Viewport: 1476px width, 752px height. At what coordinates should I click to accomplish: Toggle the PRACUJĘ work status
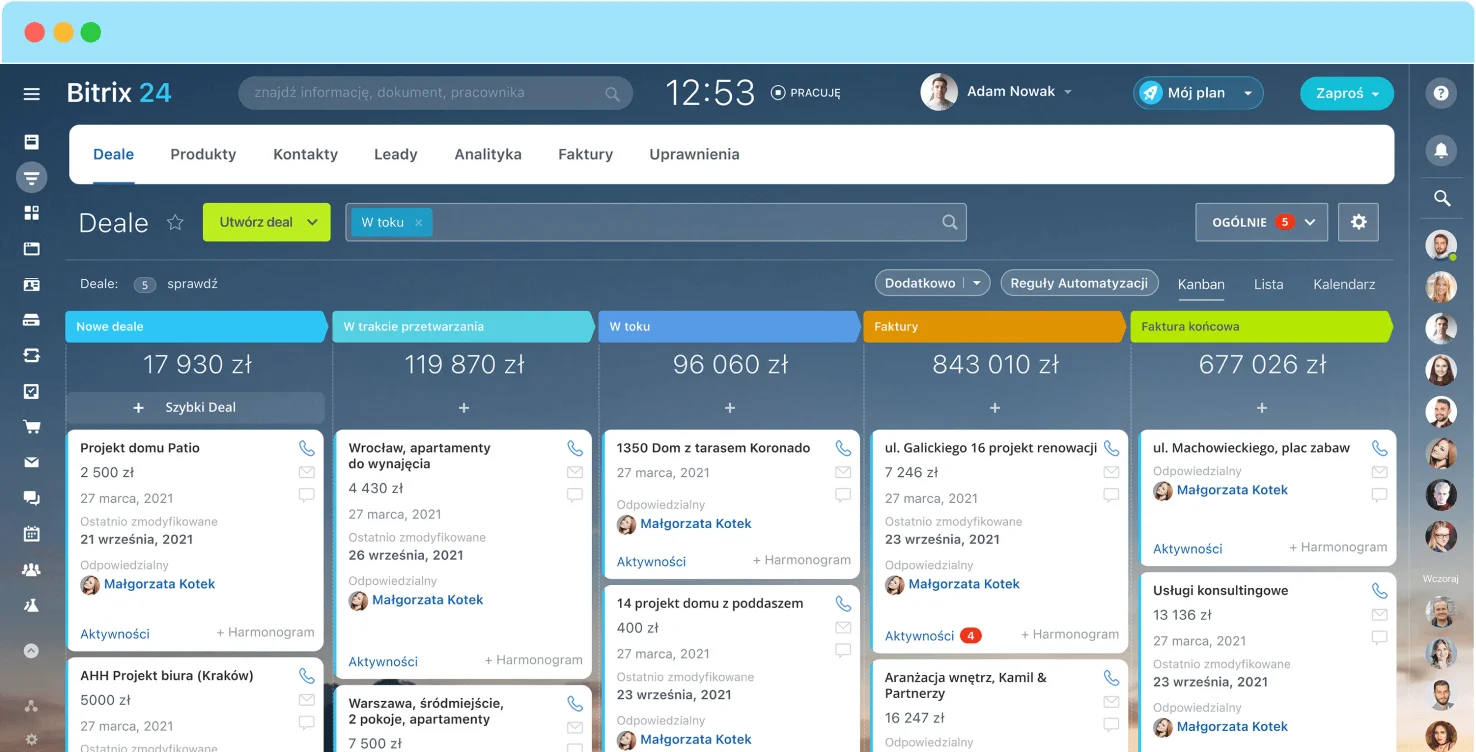coord(806,93)
